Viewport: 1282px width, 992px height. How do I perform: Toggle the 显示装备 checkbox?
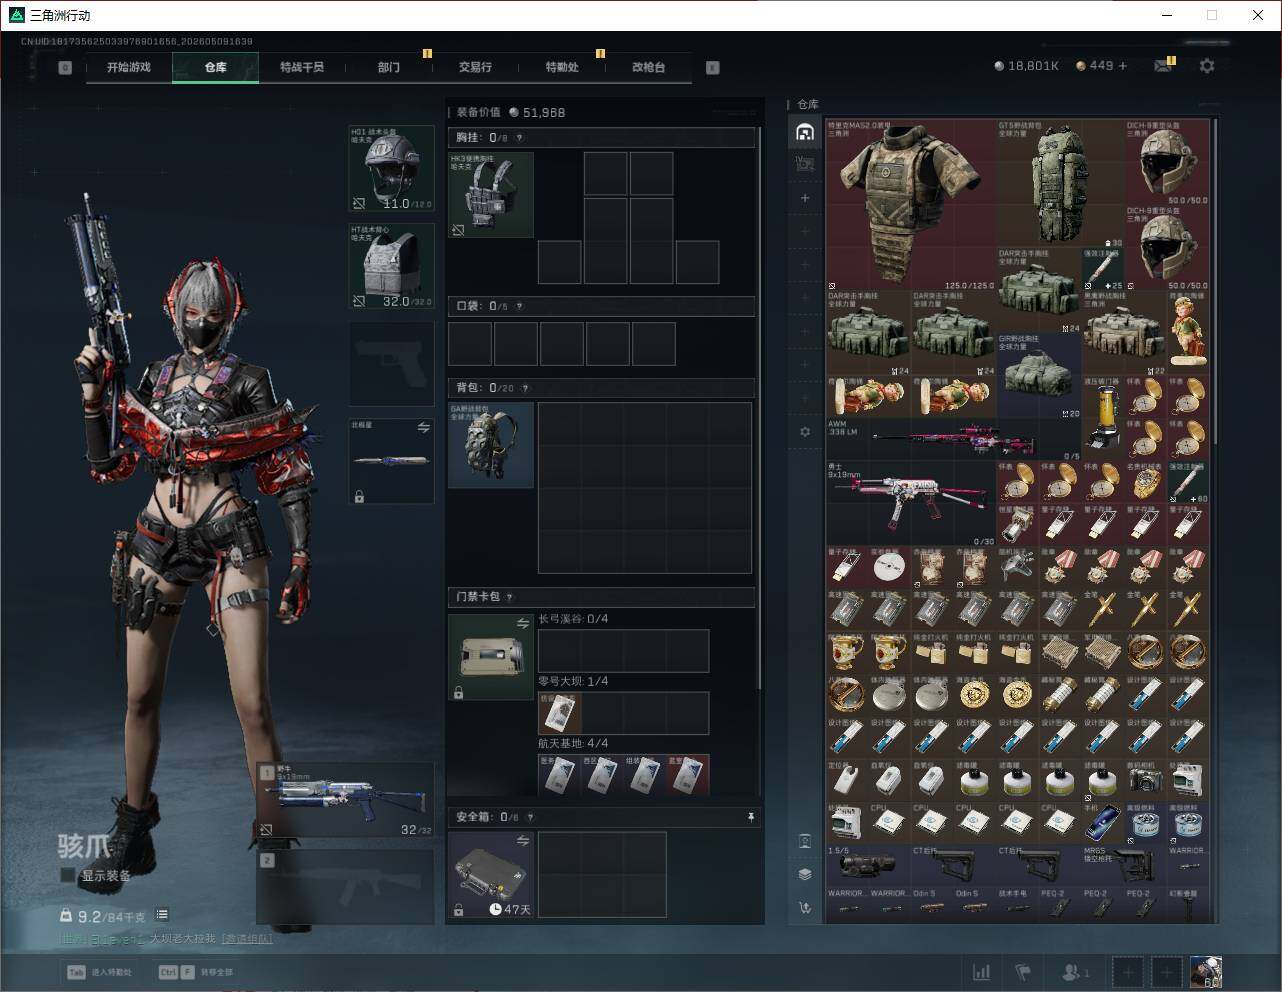click(68, 875)
